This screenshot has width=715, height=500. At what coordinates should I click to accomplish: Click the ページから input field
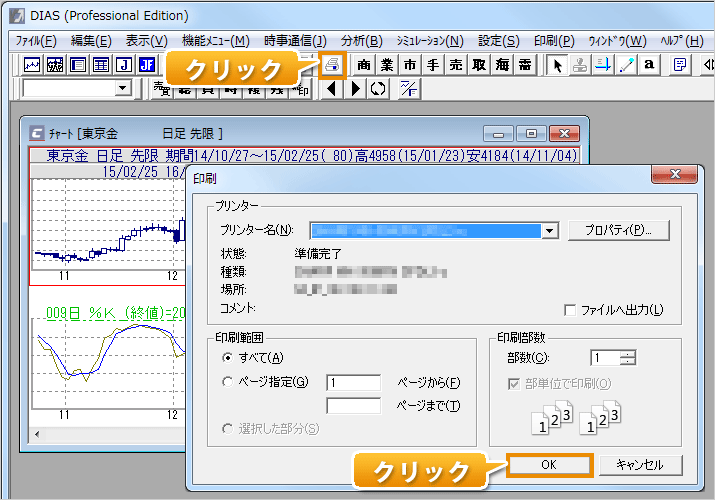point(353,382)
